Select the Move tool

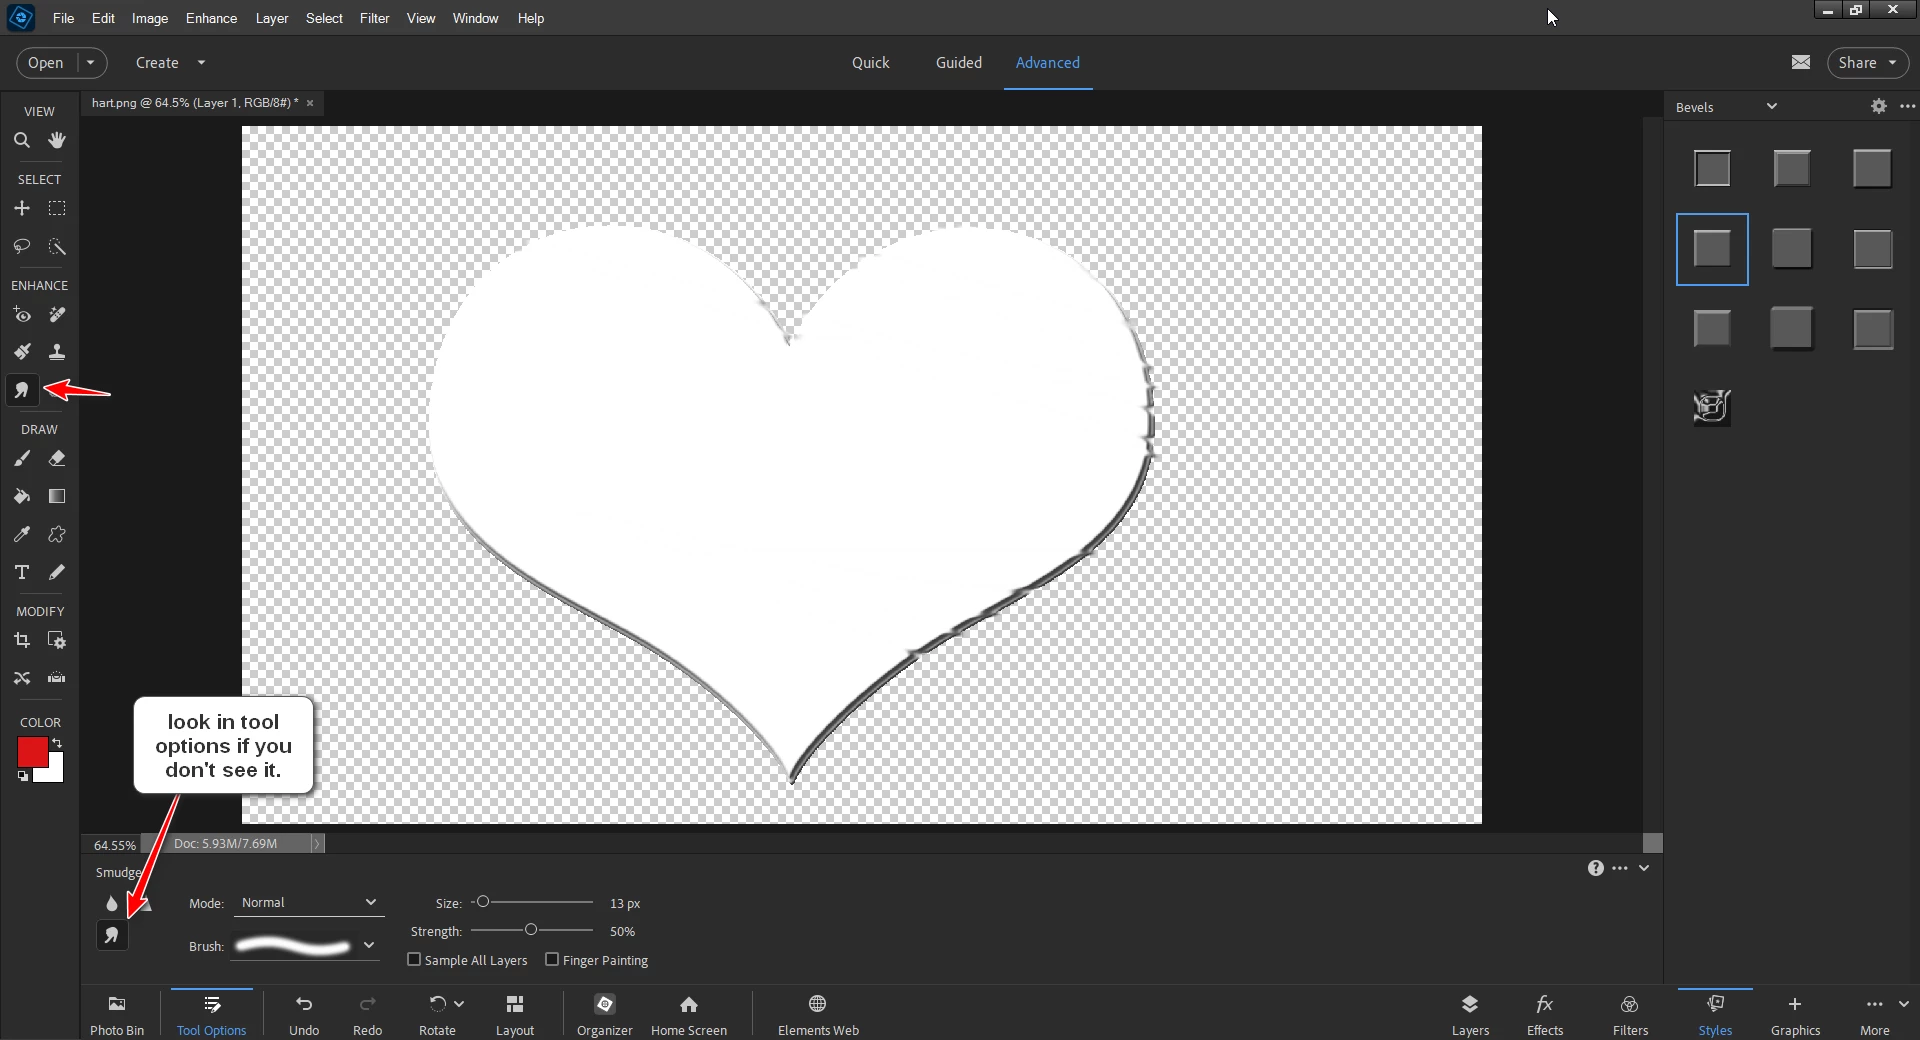22,208
